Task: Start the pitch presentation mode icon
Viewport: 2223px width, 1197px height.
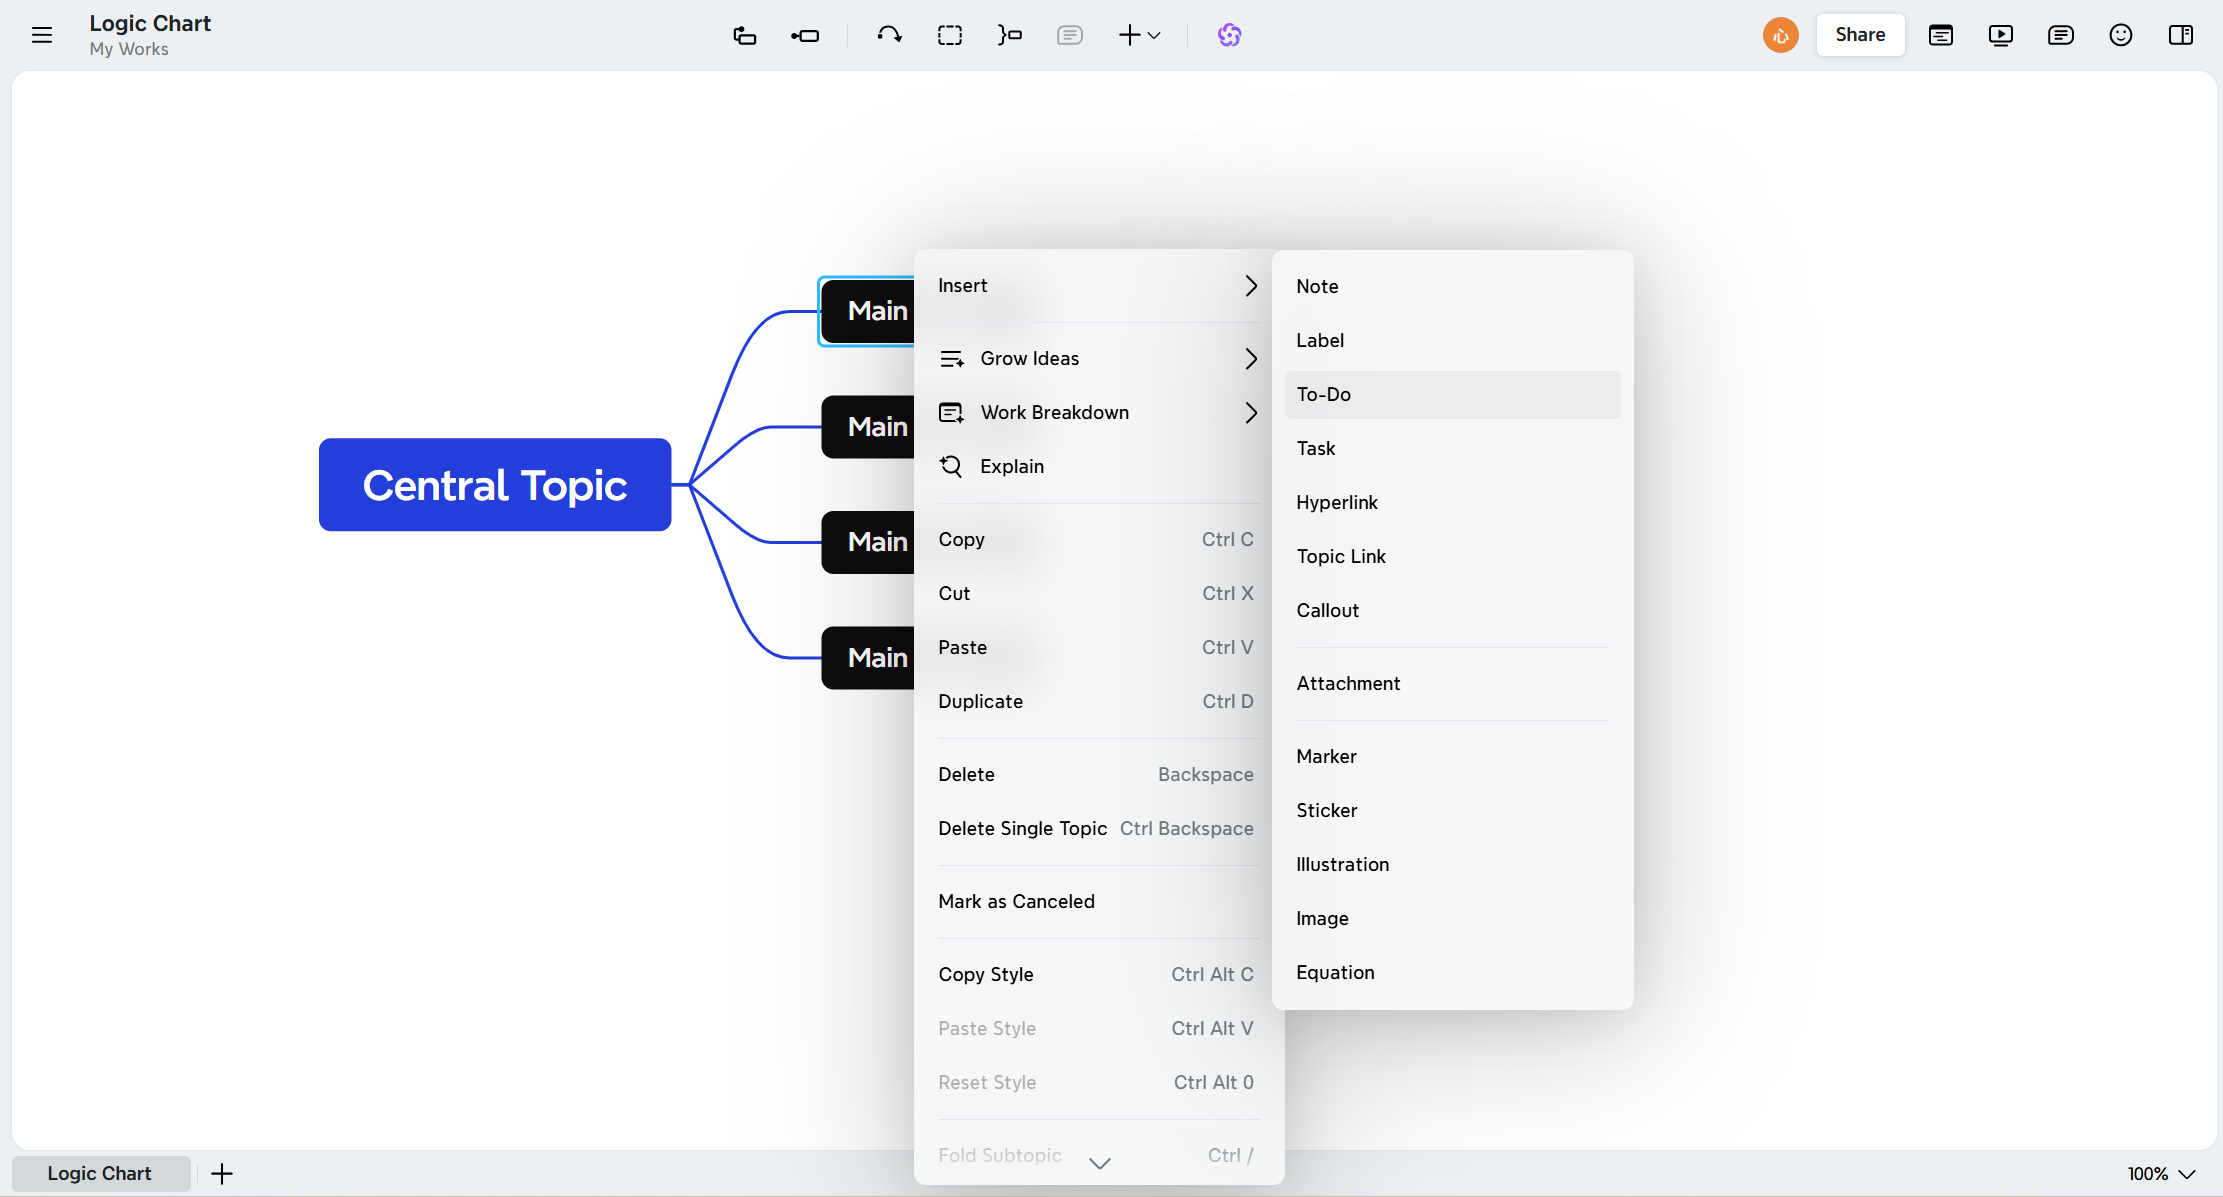Action: point(2001,35)
